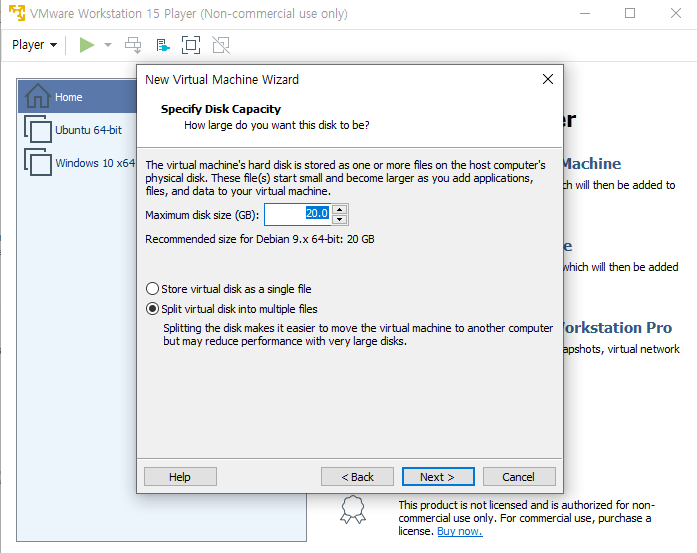Click the Buy now link
The width and height of the screenshot is (697, 553).
point(460,531)
